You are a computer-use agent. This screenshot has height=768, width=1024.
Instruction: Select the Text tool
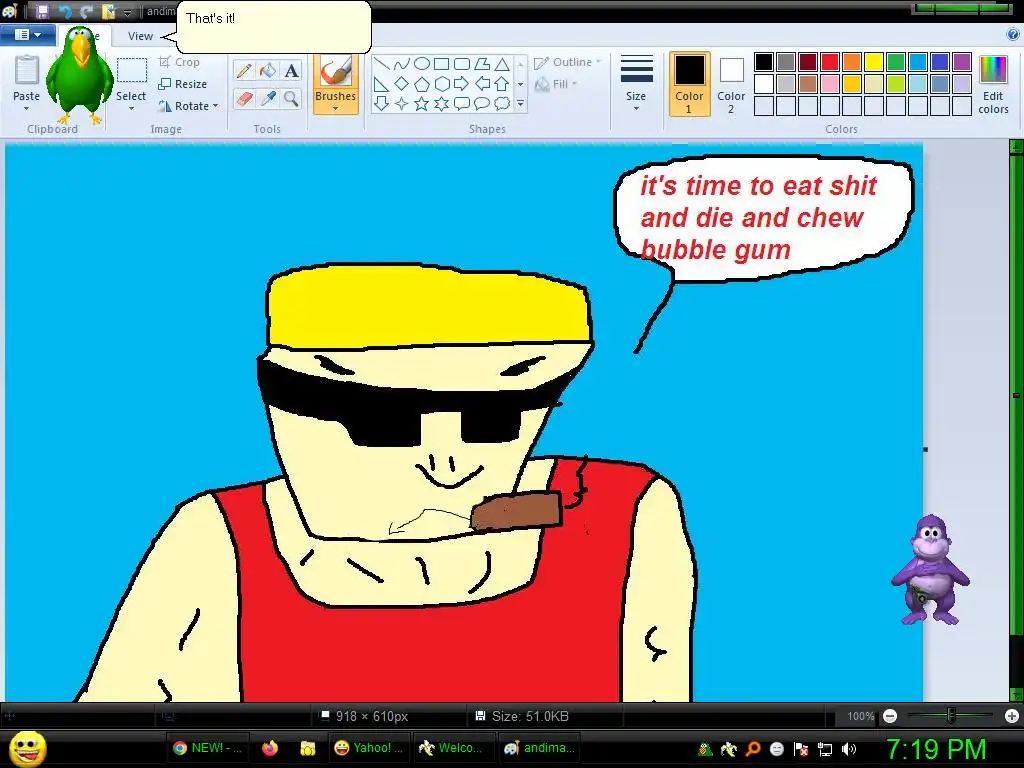click(x=291, y=71)
